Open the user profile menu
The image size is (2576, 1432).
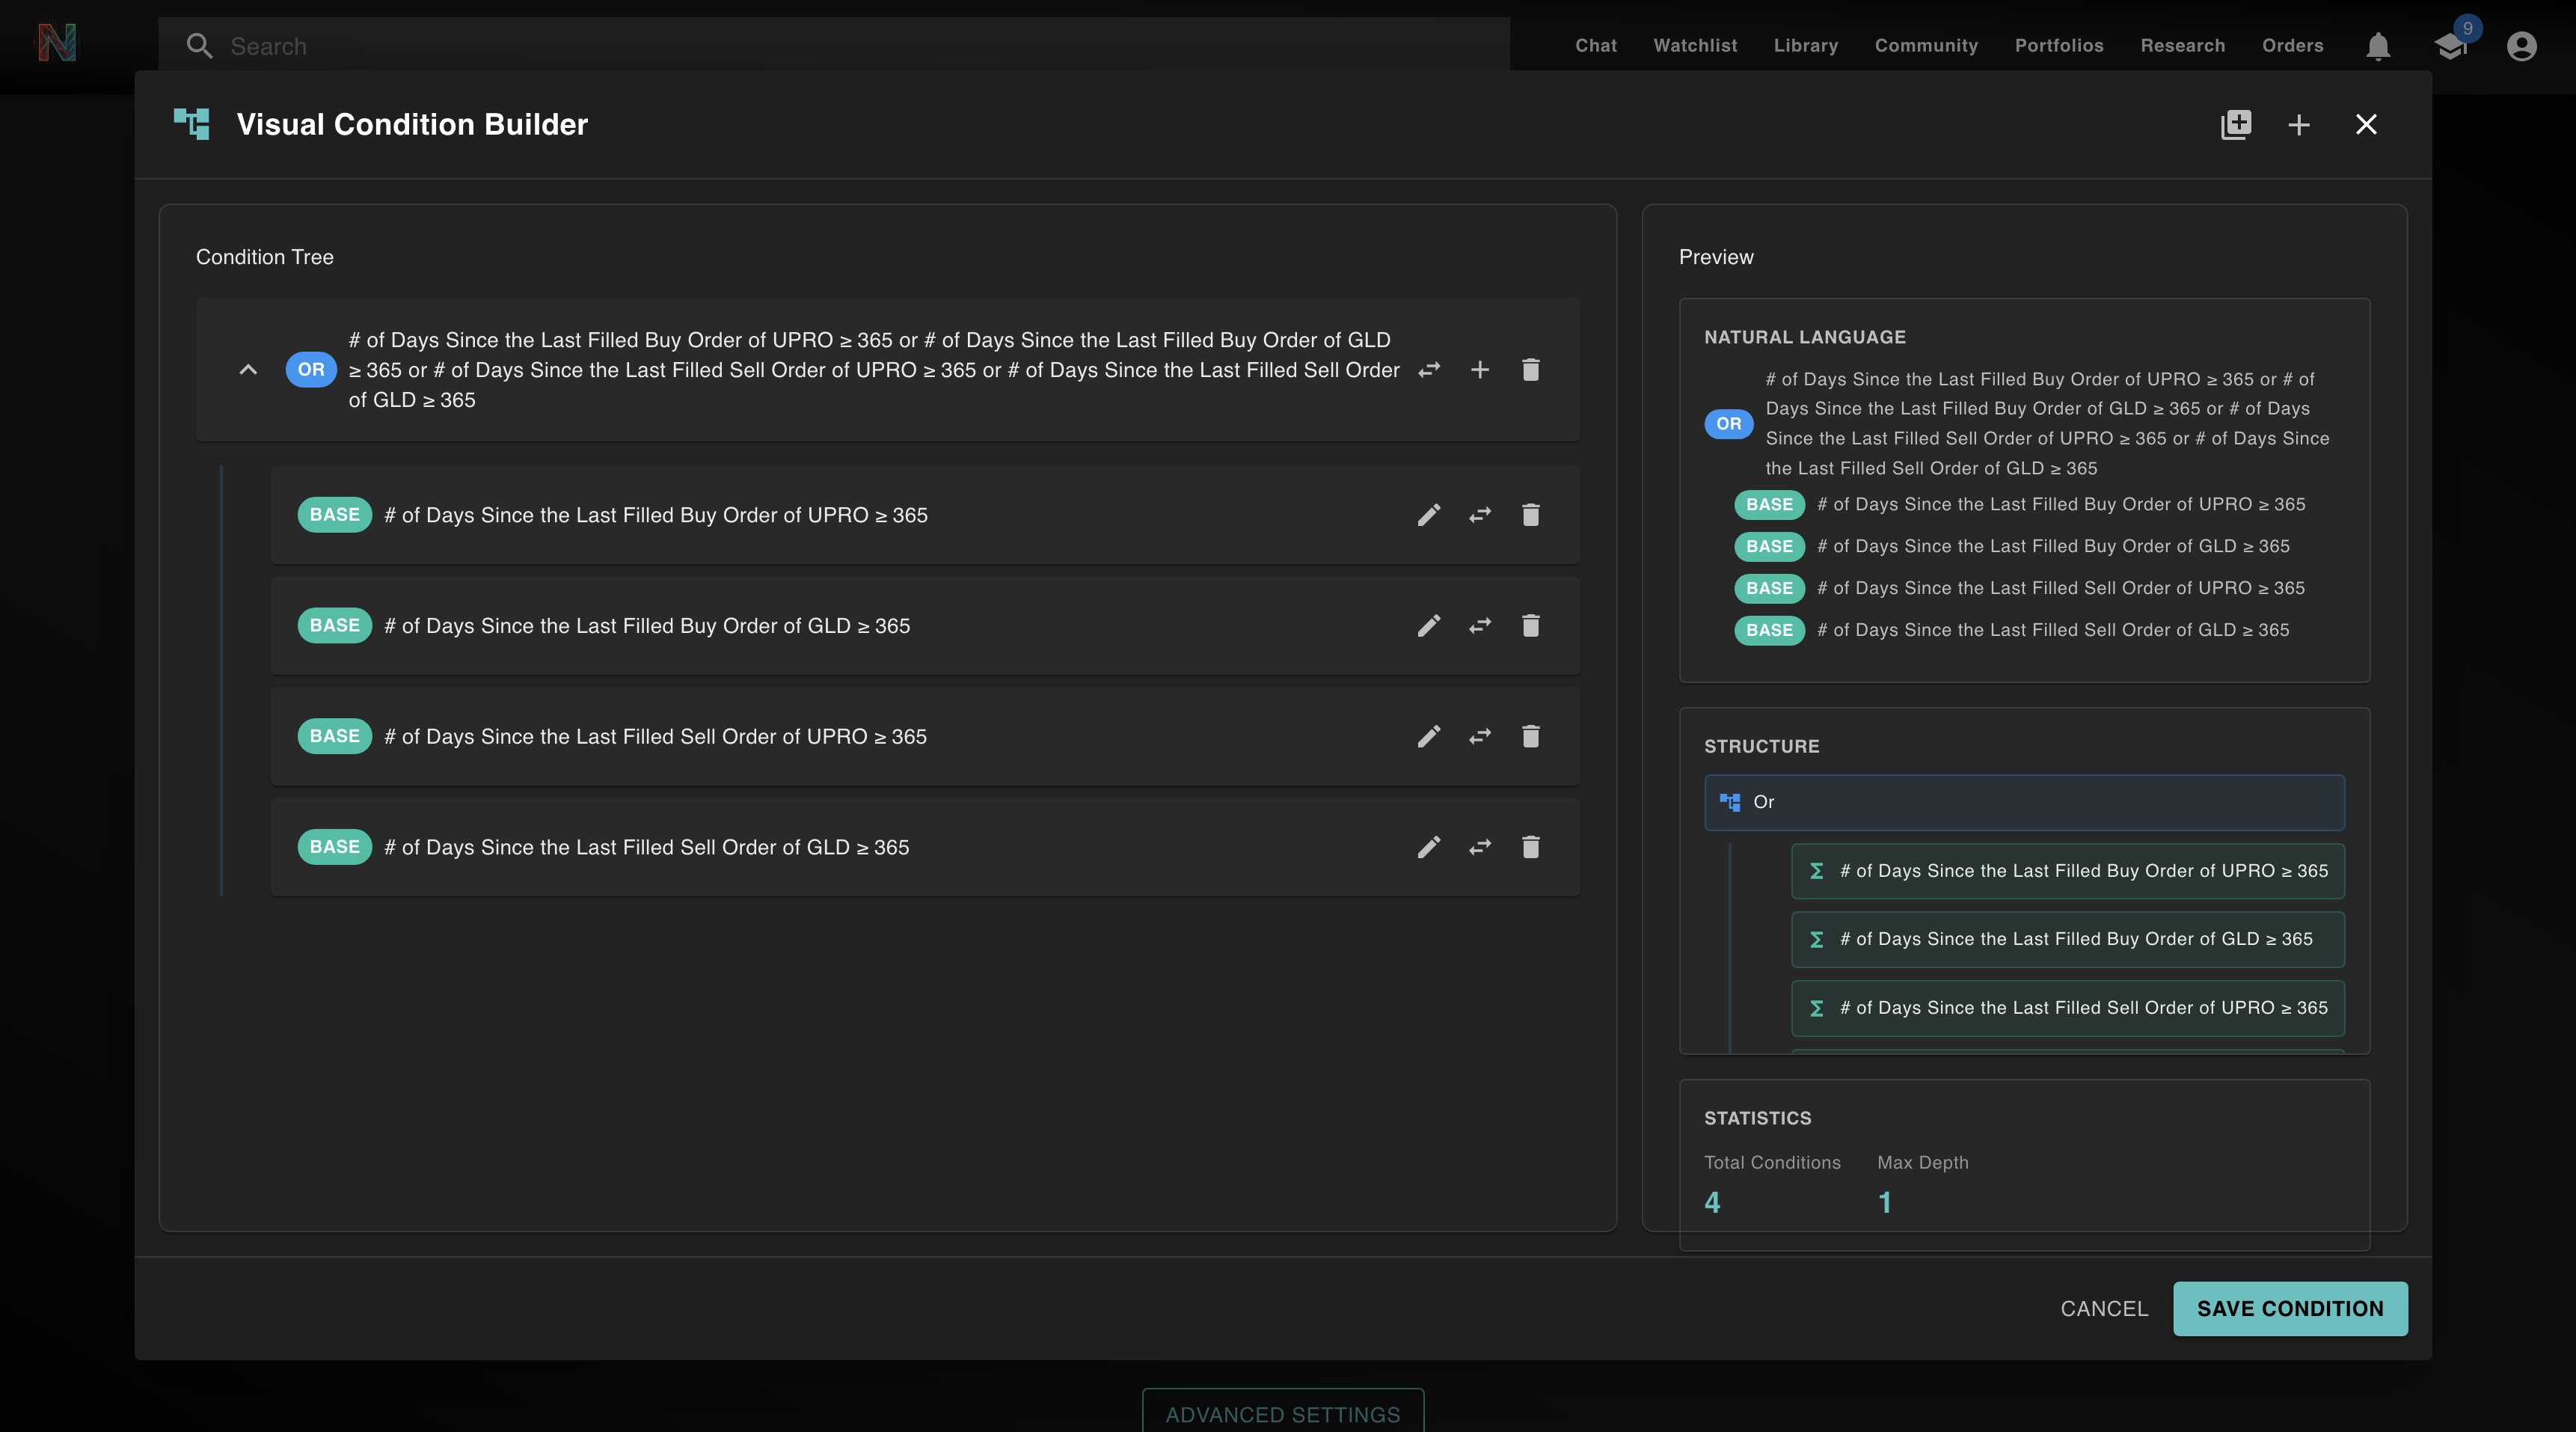[2521, 46]
